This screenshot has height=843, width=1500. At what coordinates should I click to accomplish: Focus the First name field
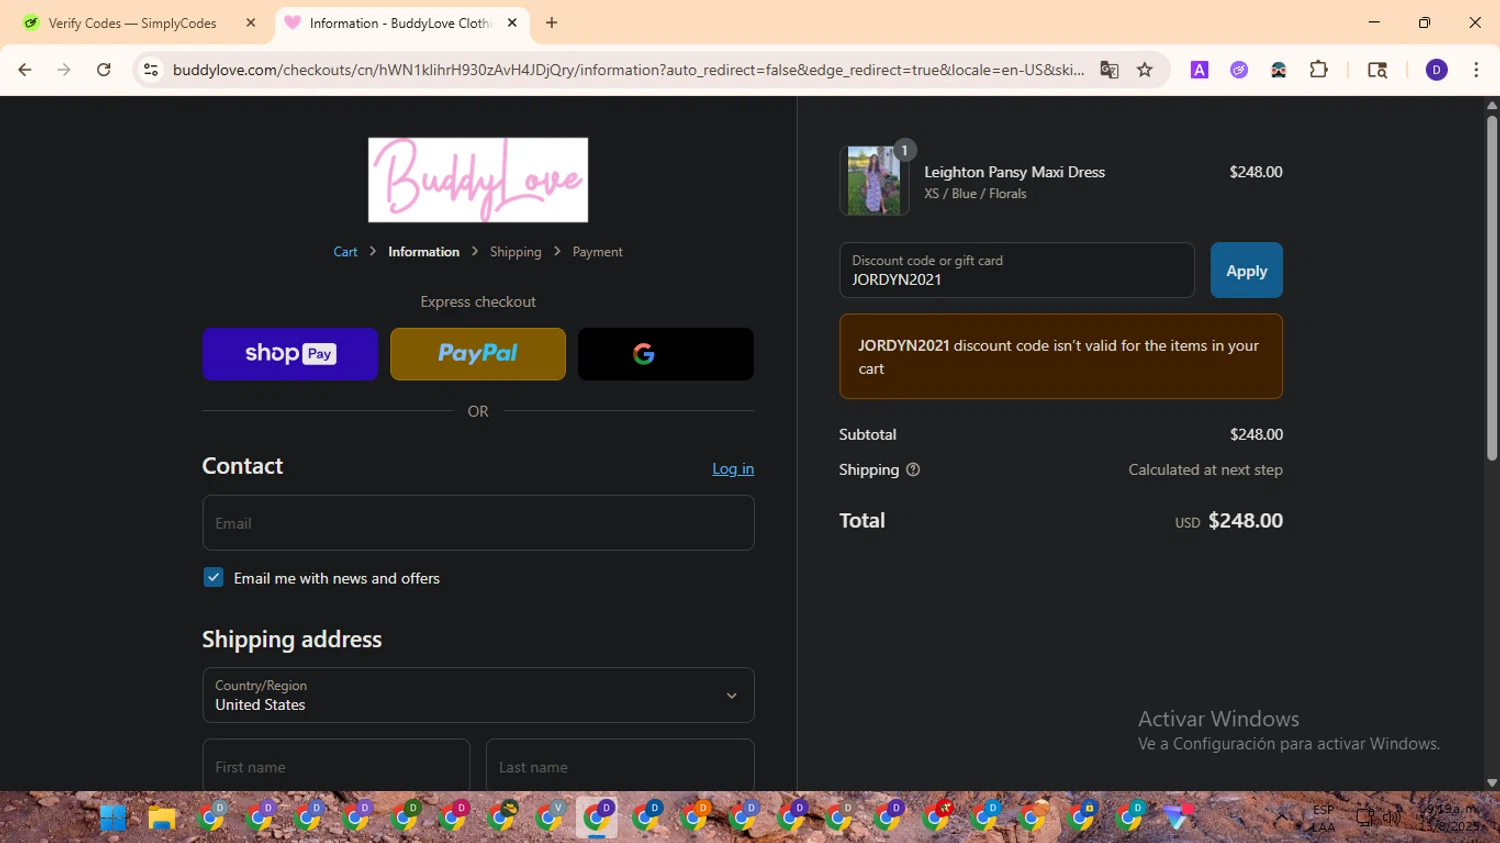[x=336, y=766]
